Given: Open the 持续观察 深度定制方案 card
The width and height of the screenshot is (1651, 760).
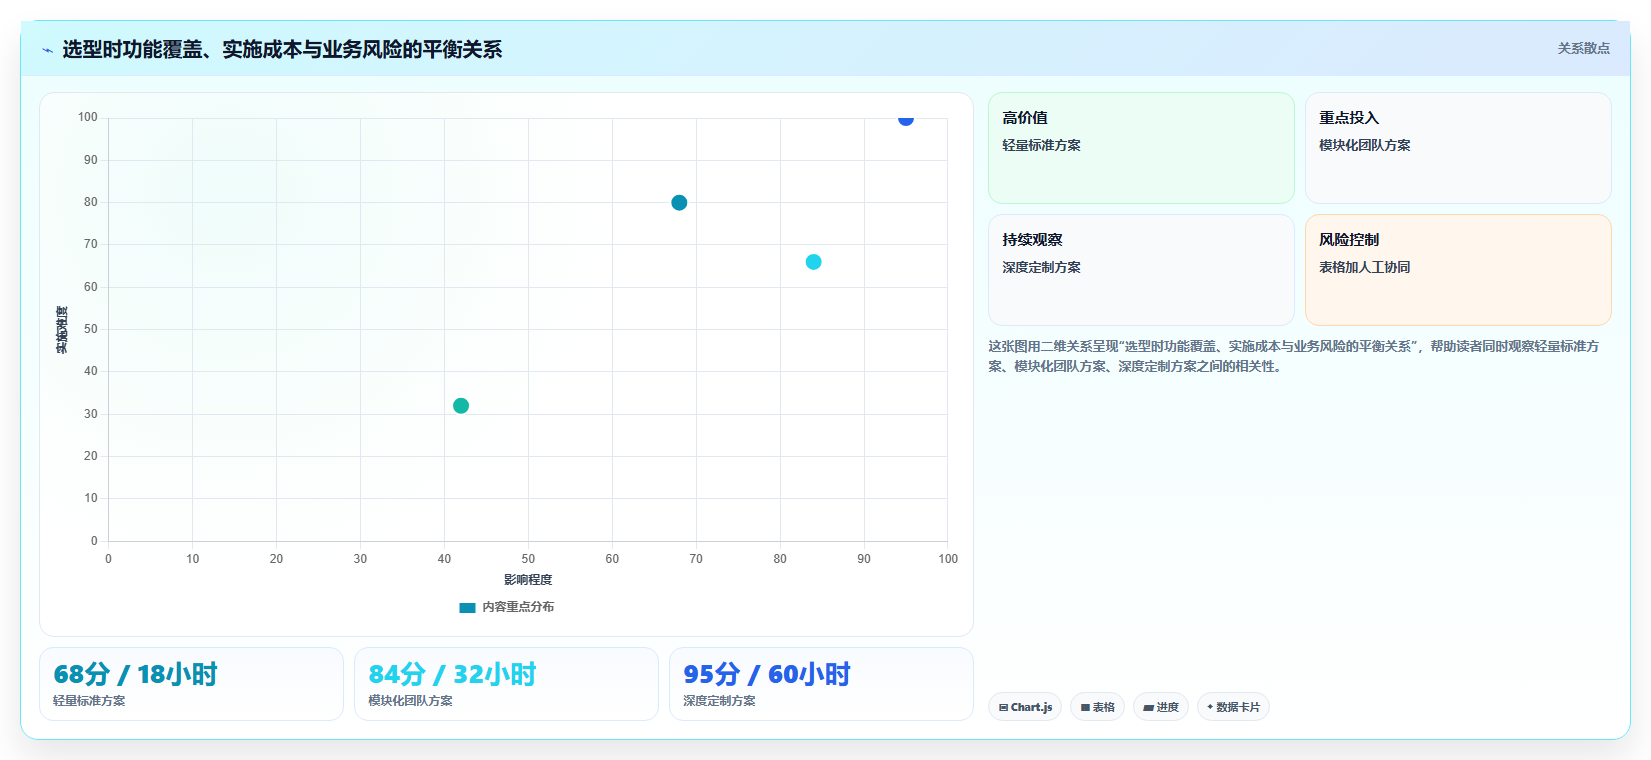Looking at the screenshot, I should (x=1141, y=270).
